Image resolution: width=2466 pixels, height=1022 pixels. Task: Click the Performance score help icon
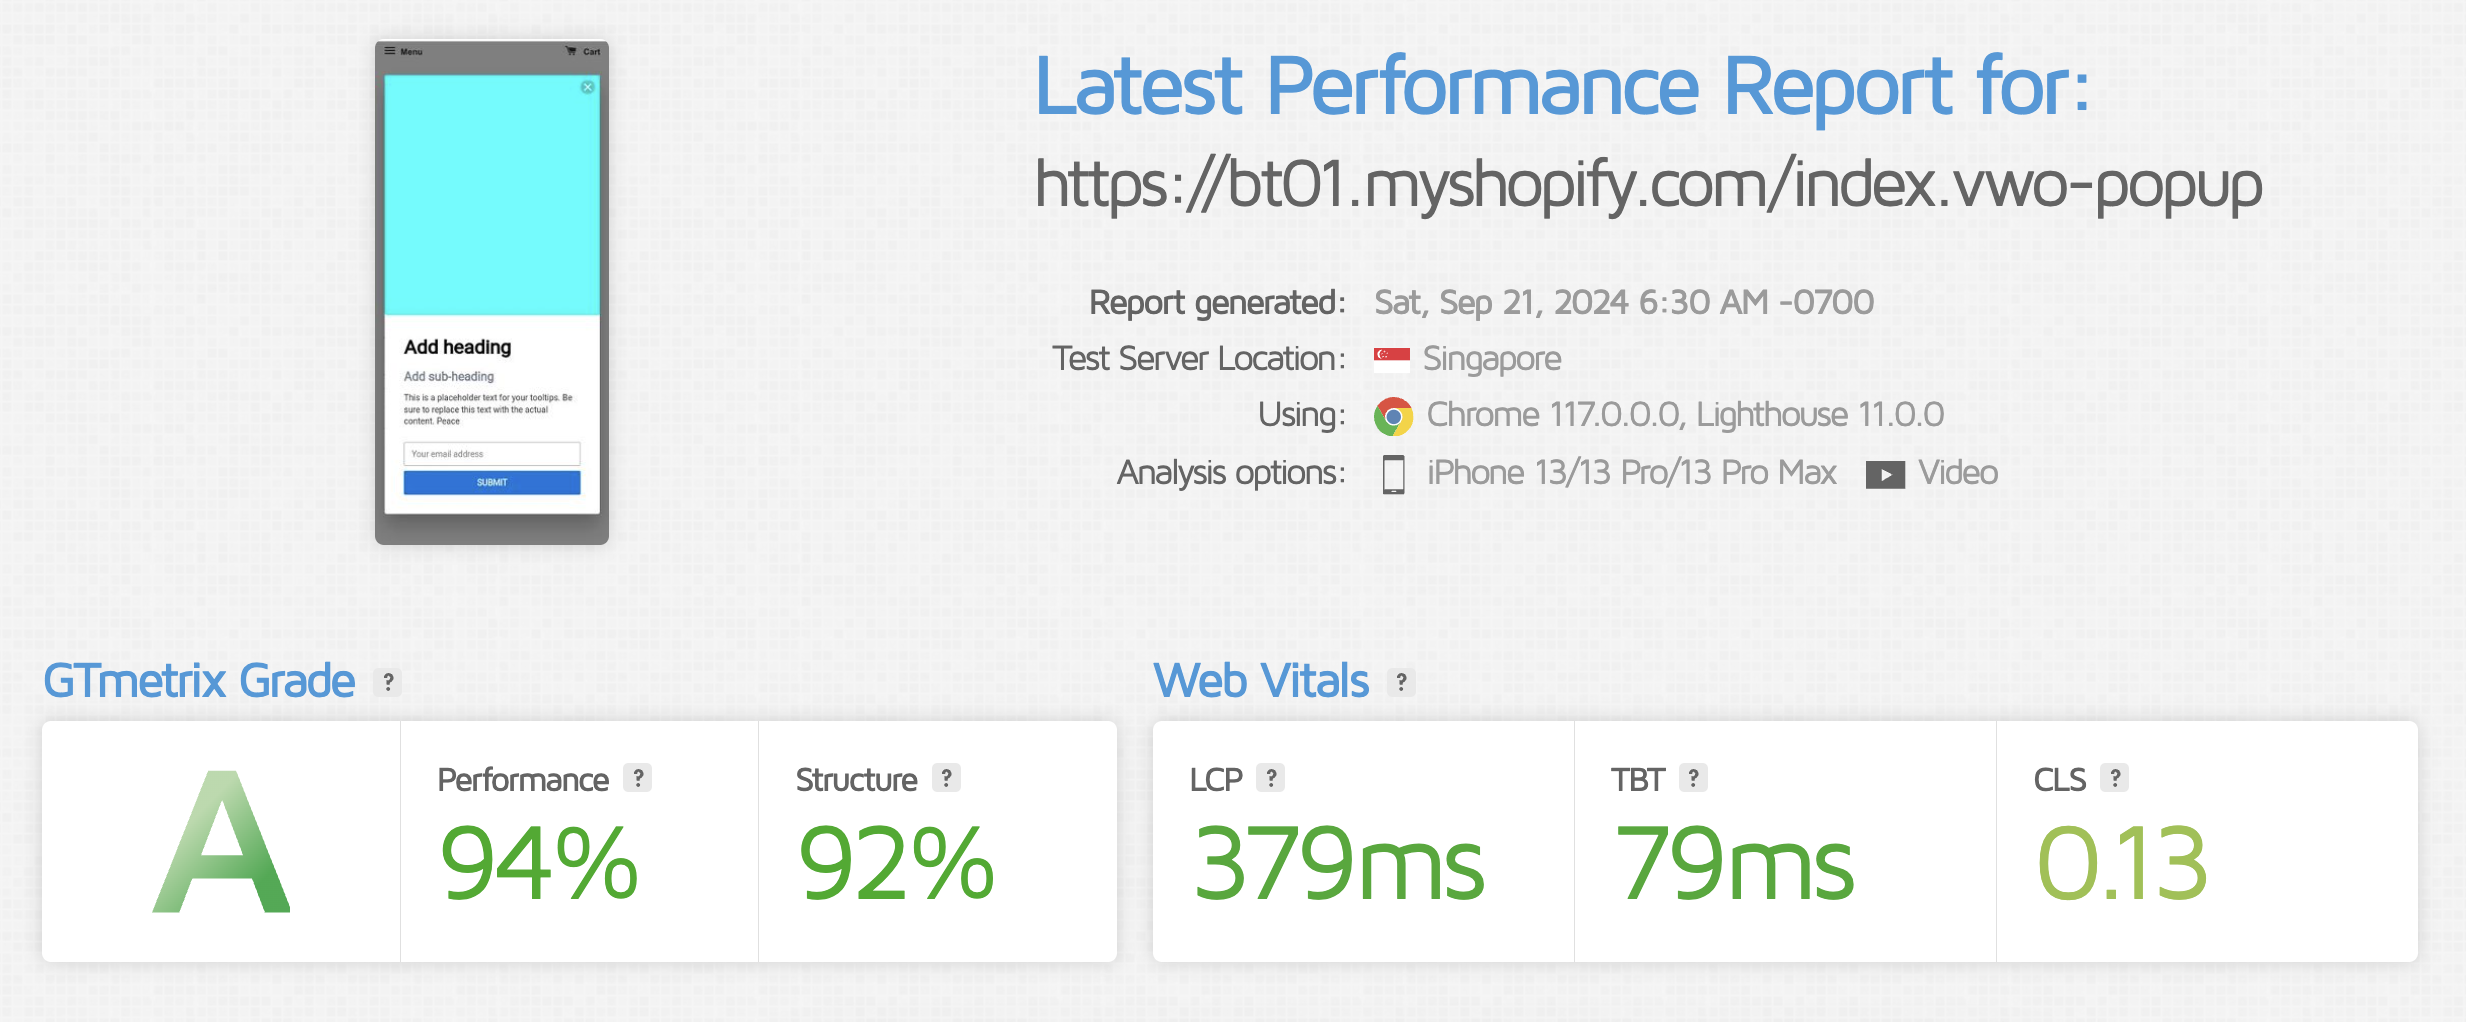(638, 777)
